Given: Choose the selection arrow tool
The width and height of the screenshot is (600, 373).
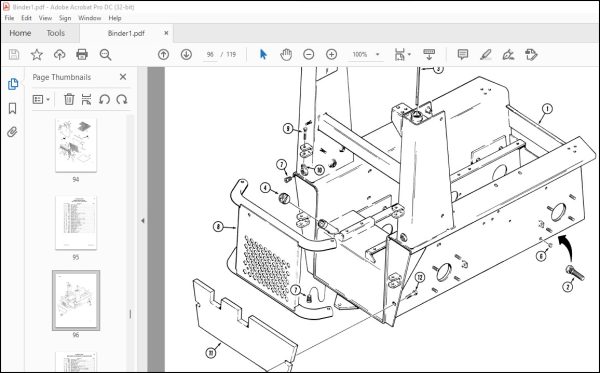Looking at the screenshot, I should [x=263, y=55].
